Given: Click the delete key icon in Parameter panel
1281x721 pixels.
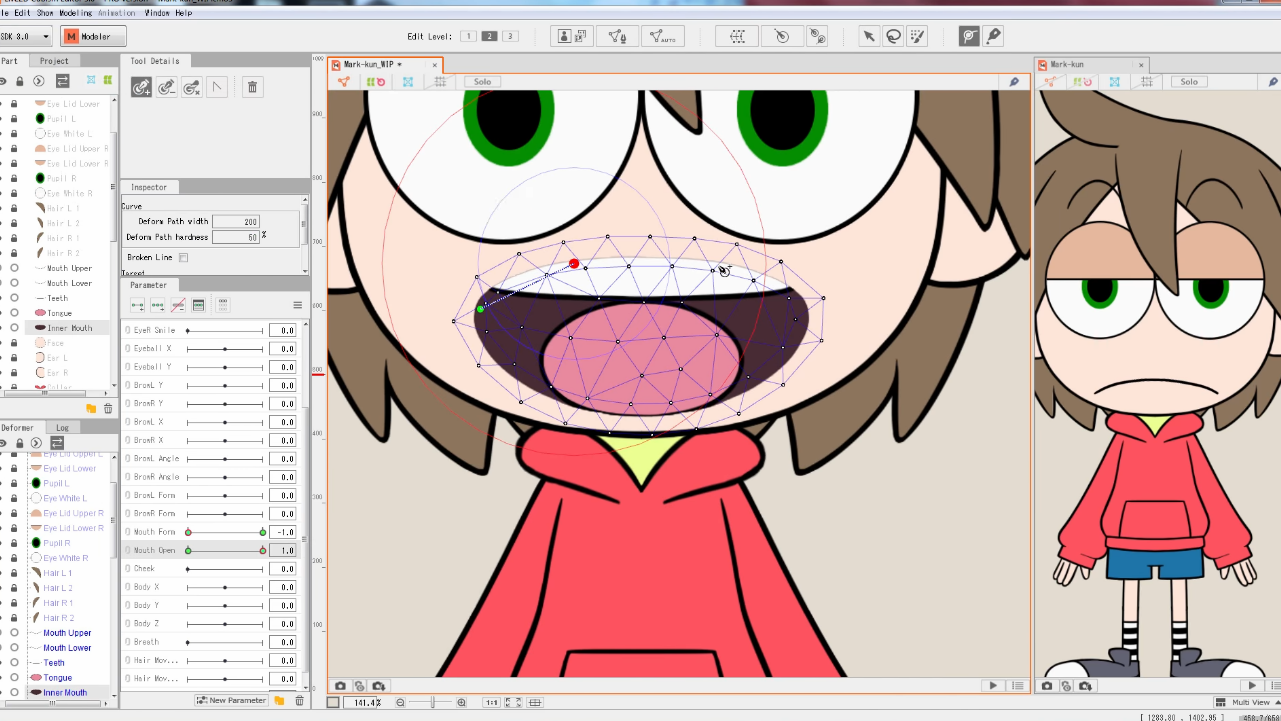Looking at the screenshot, I should point(178,305).
